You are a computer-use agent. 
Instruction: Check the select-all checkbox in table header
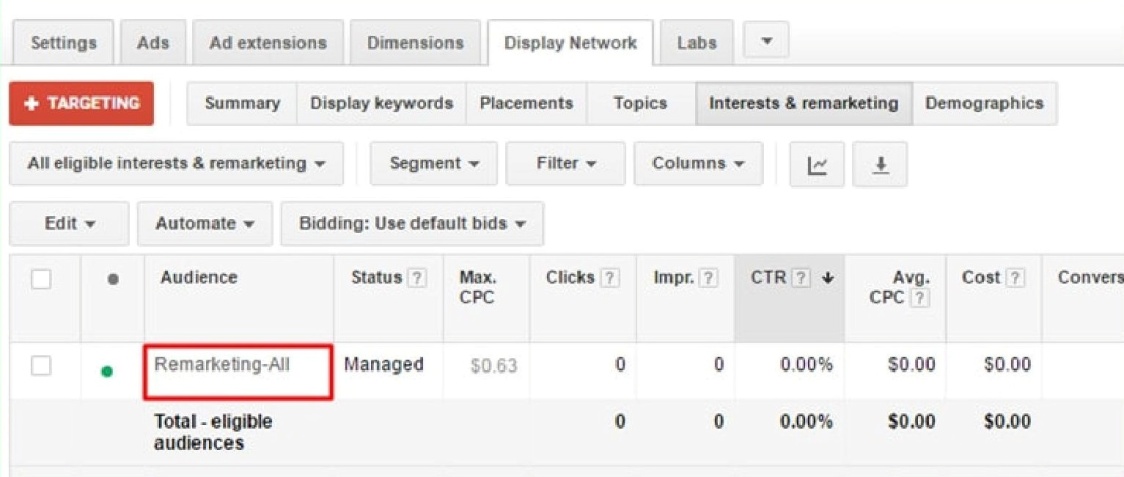[41, 280]
